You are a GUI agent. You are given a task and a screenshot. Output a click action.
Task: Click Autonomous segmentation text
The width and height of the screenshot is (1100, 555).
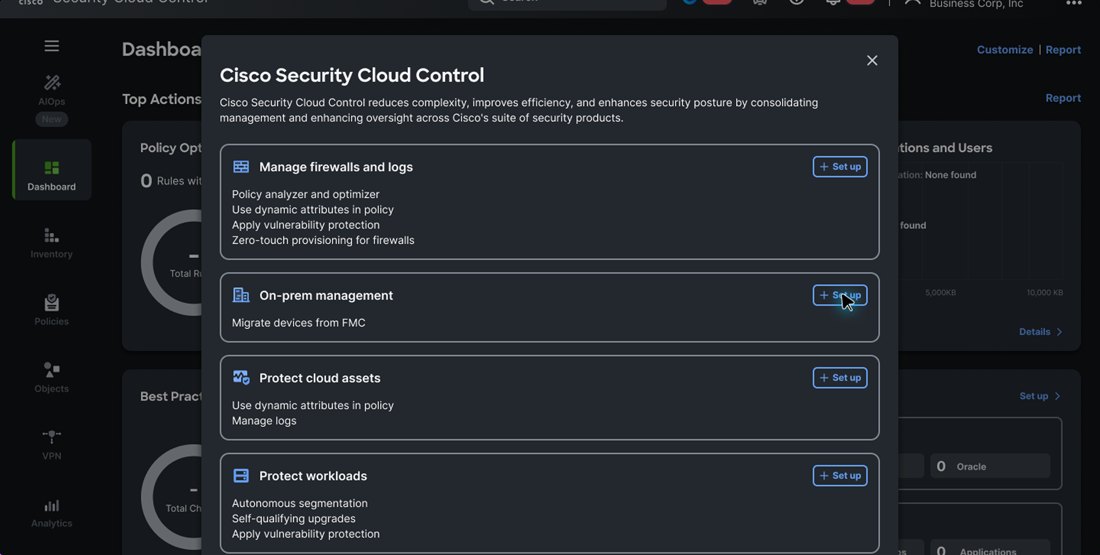click(x=300, y=503)
